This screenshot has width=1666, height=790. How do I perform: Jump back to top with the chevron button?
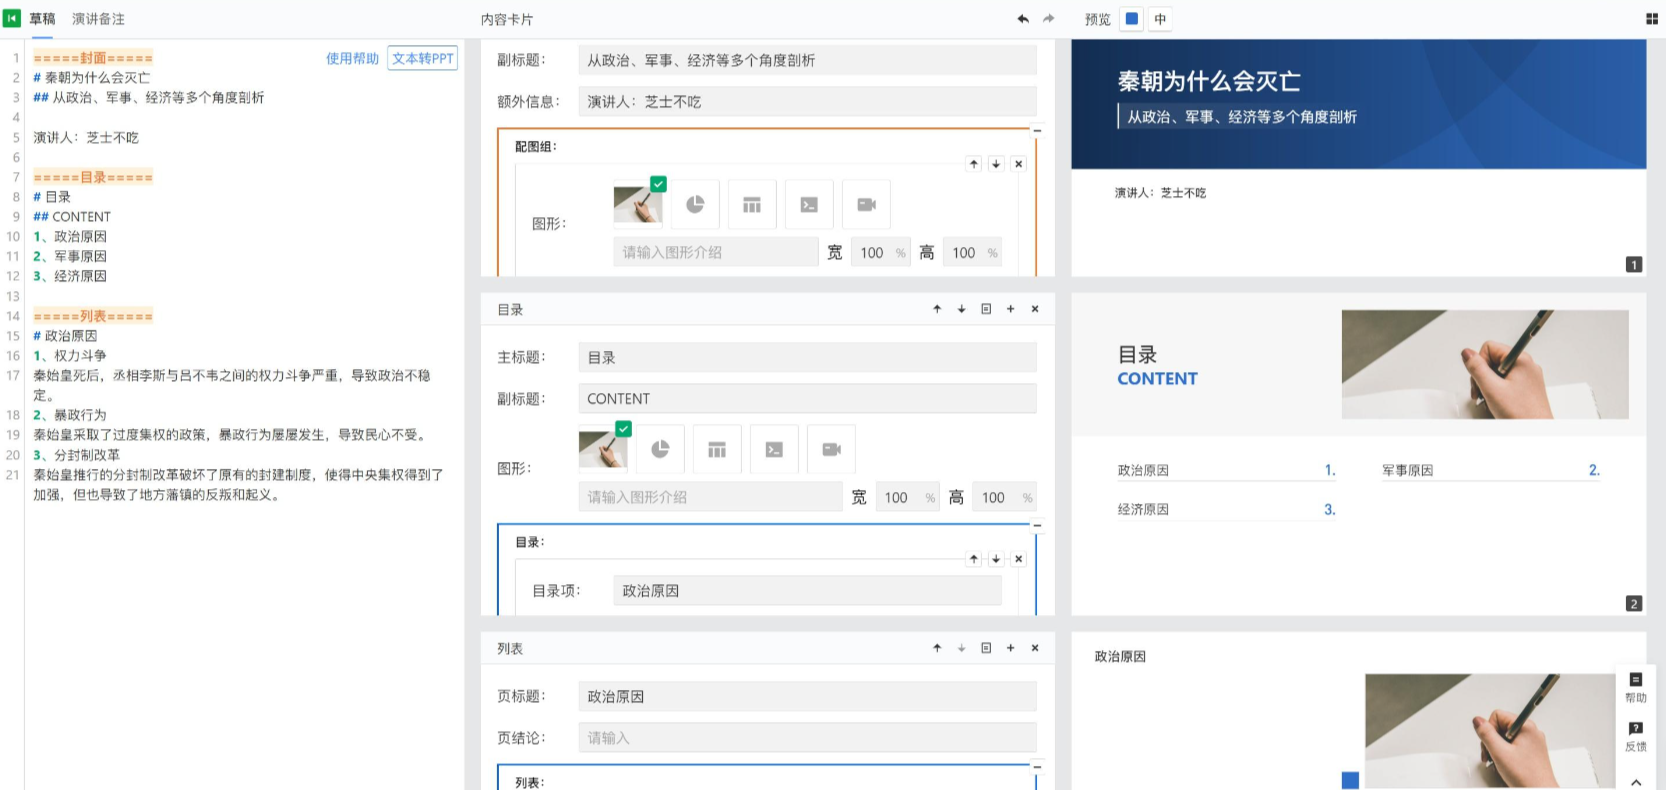coord(1636,781)
